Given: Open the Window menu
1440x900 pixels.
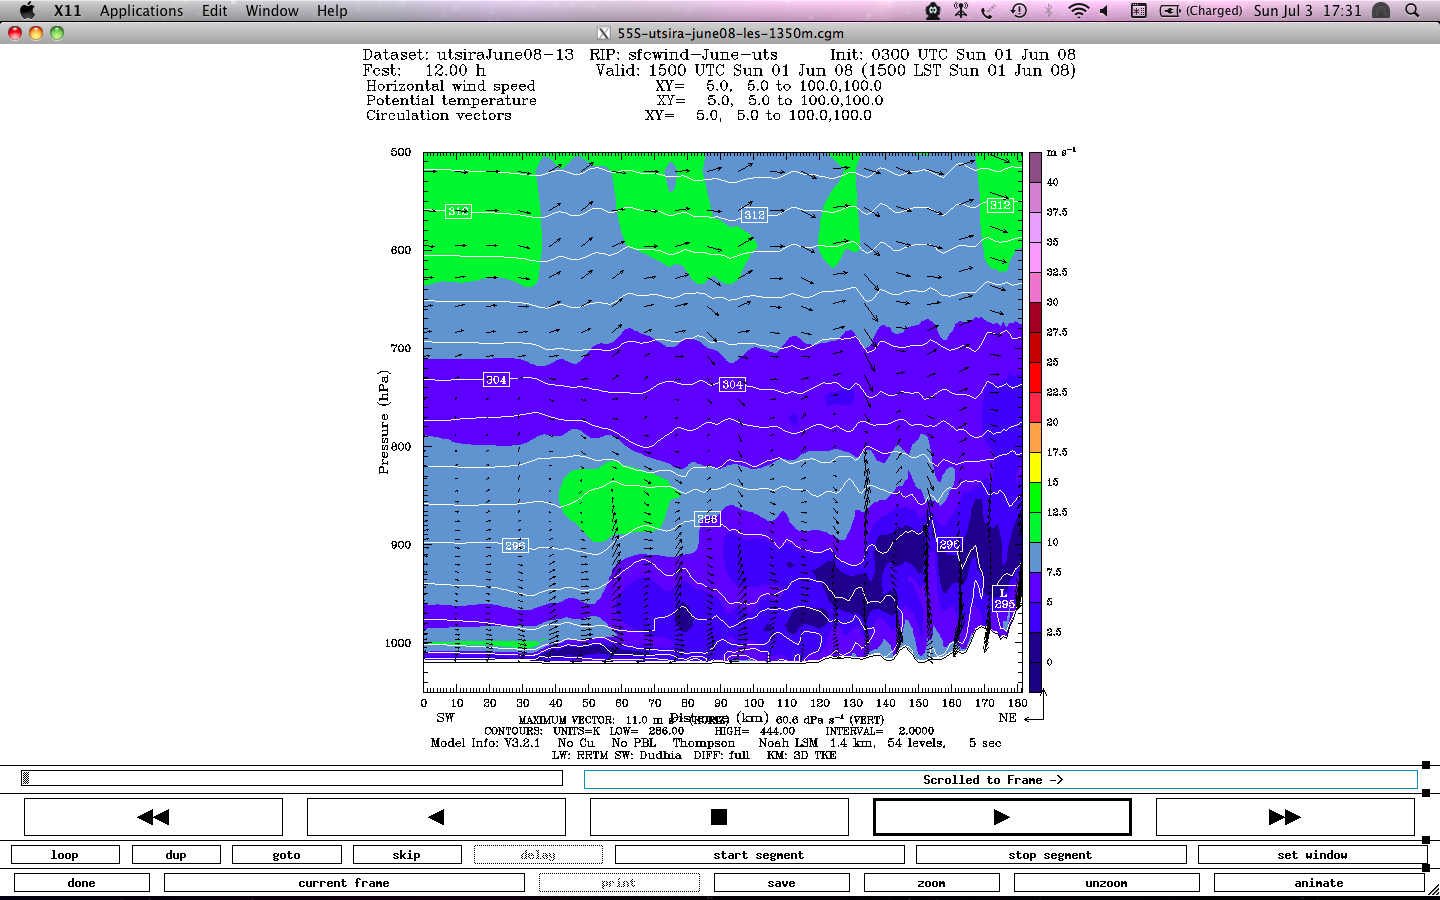Looking at the screenshot, I should point(272,11).
